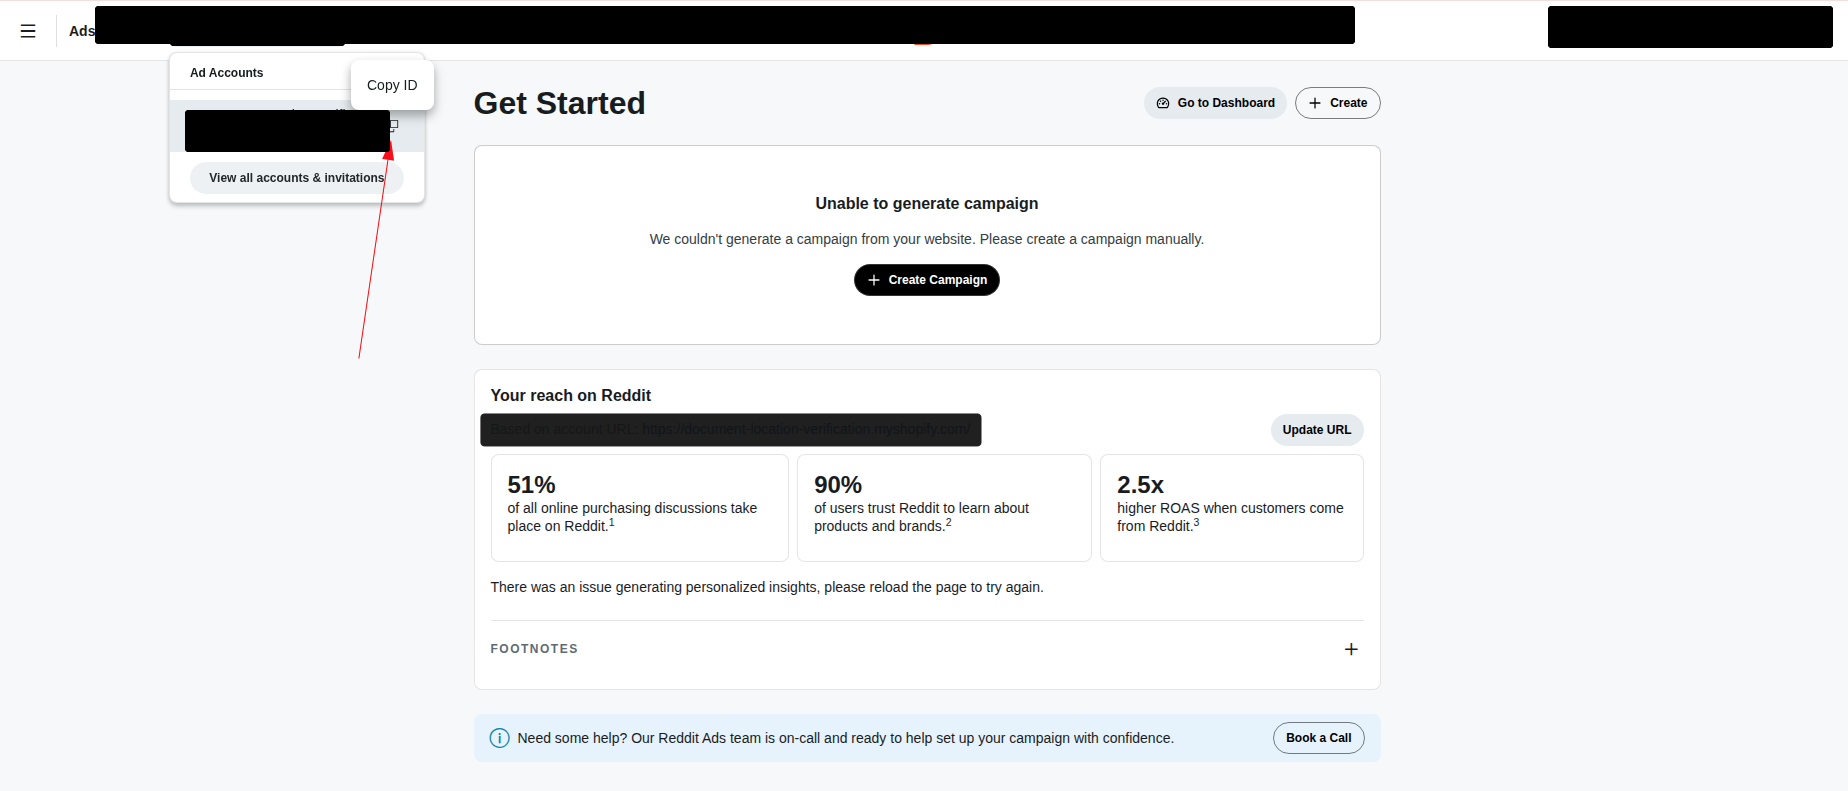Click View all accounts & invitations
The height and width of the screenshot is (791, 1848).
[296, 178]
